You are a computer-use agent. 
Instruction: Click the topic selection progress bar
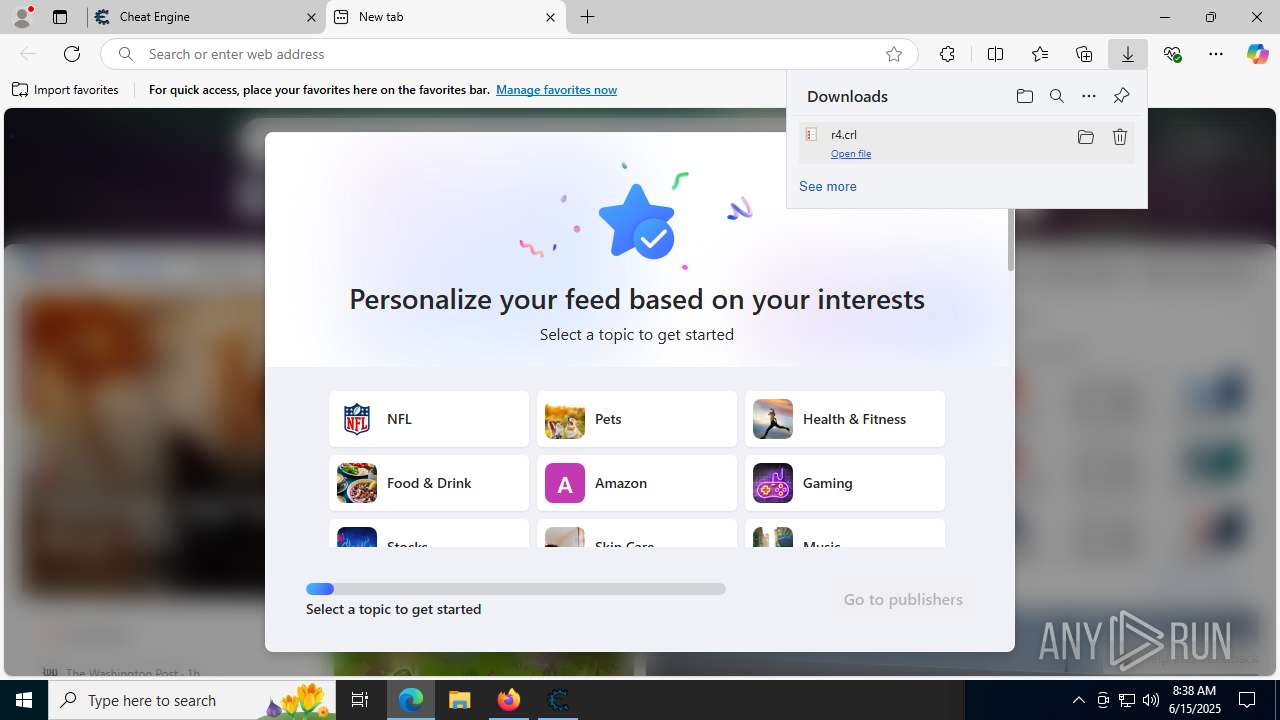[x=516, y=589]
